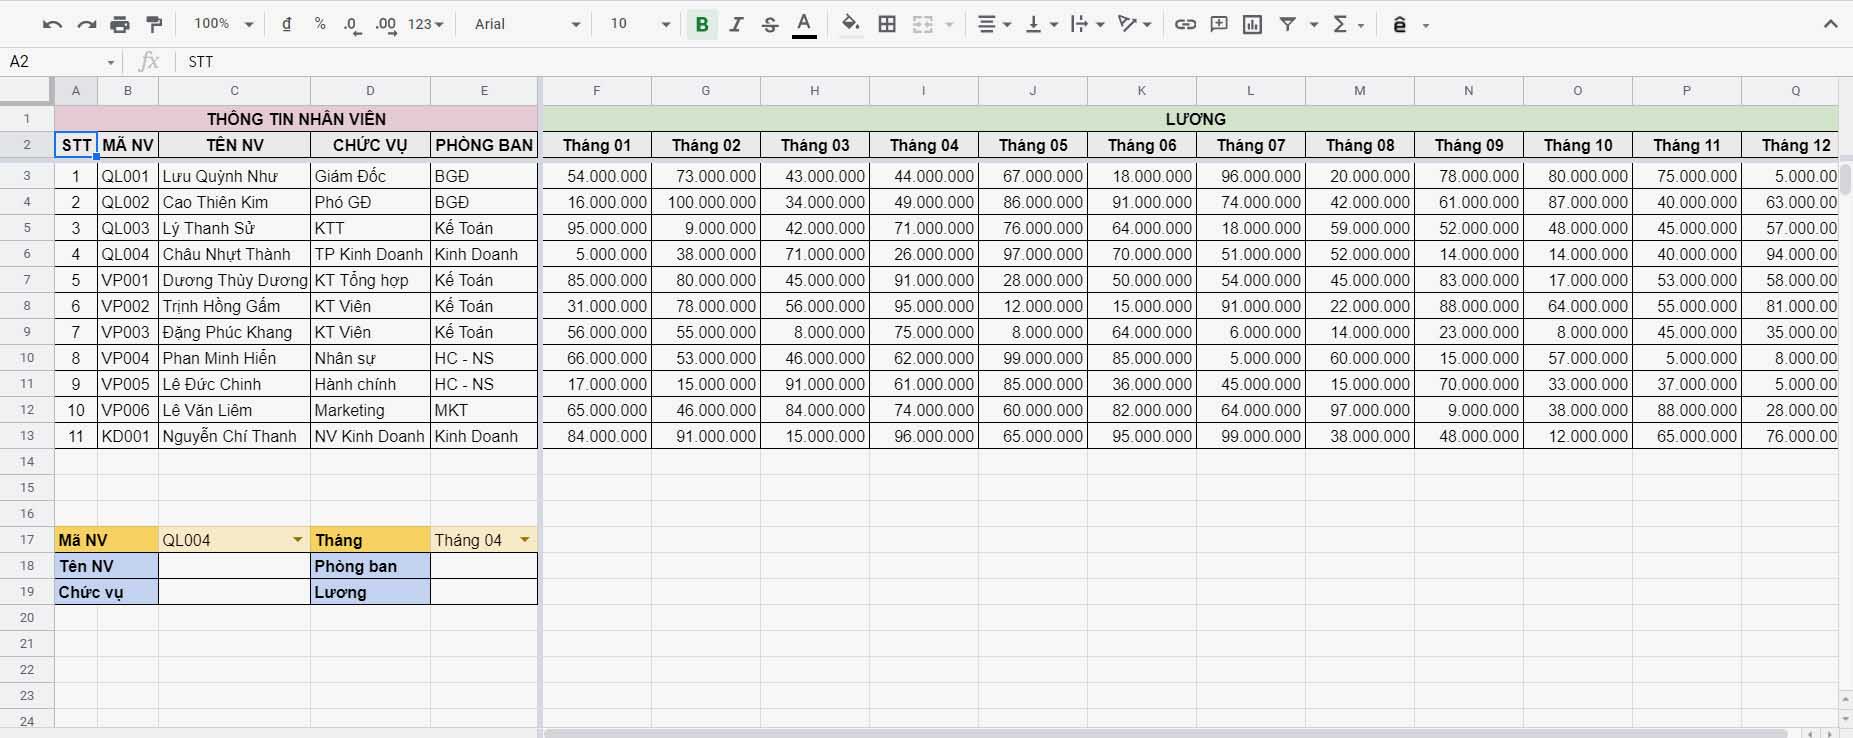Screen dimensions: 1853x738
Task: Toggle strikethrough text formatting
Action: tap(770, 24)
